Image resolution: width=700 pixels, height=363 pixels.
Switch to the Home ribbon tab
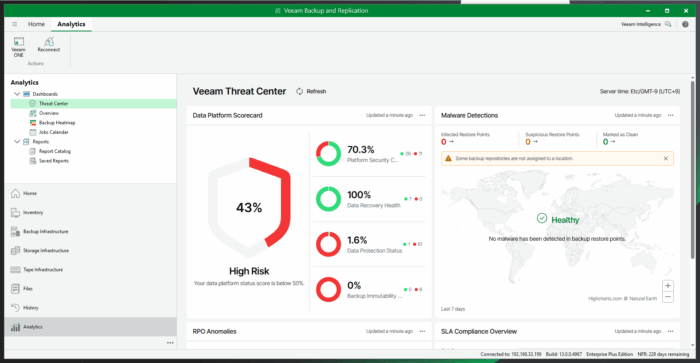(x=36, y=24)
